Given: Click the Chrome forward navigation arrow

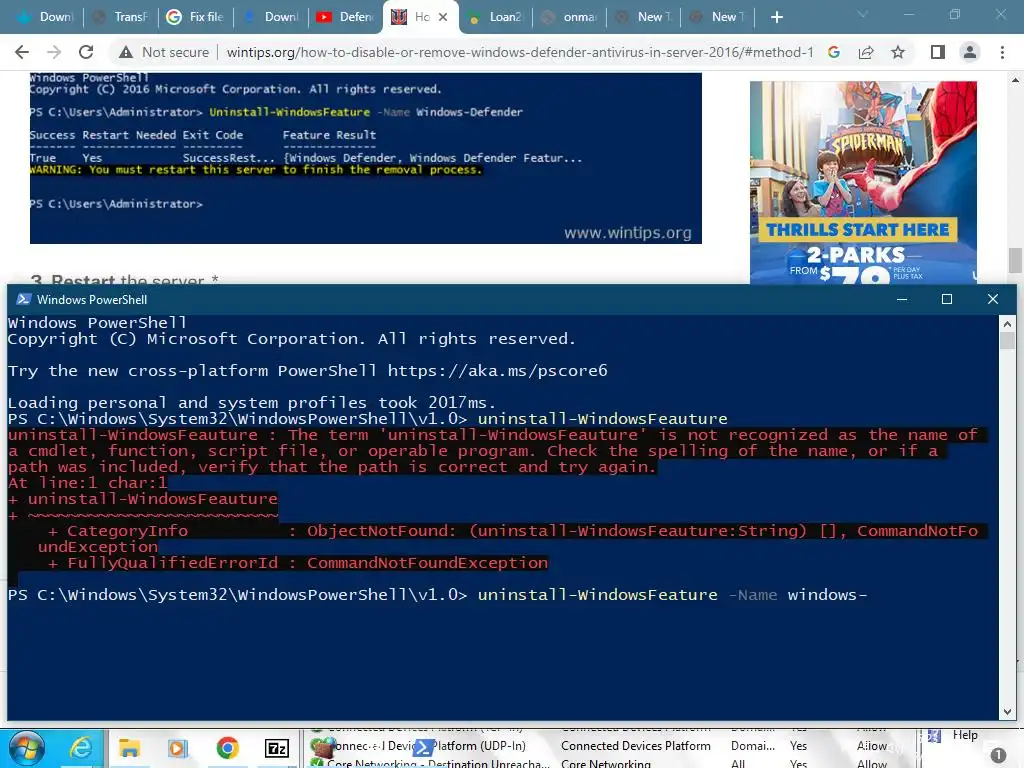Looking at the screenshot, I should coord(54,52).
